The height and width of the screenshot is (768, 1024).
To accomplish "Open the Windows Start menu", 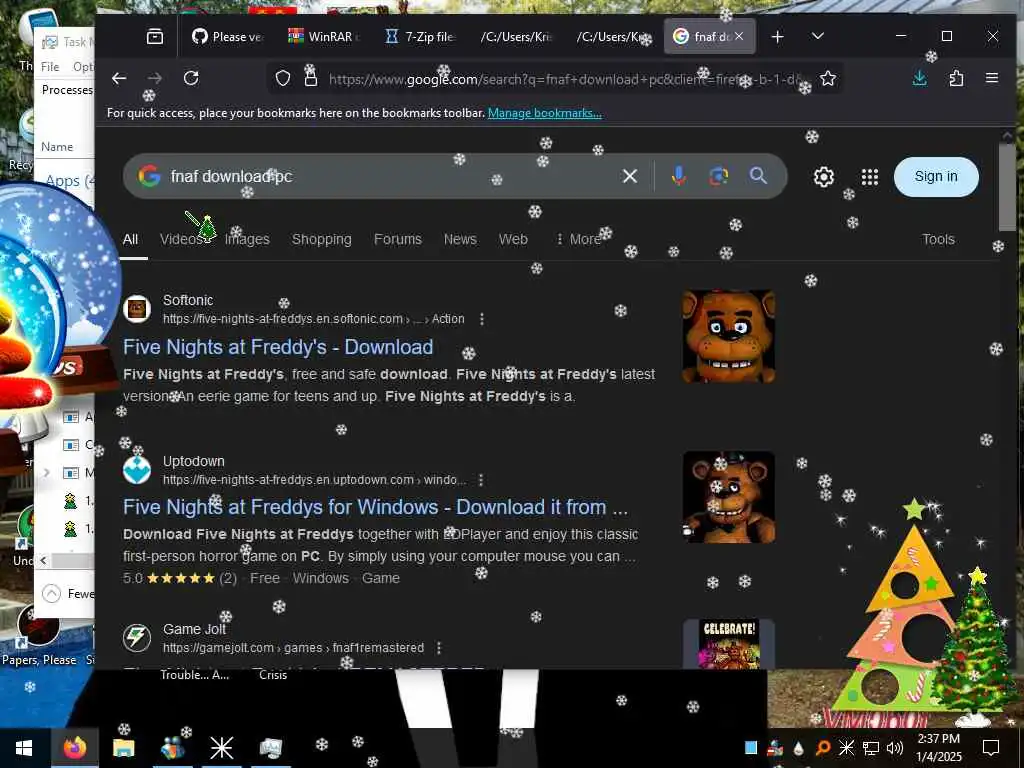I will [24, 748].
